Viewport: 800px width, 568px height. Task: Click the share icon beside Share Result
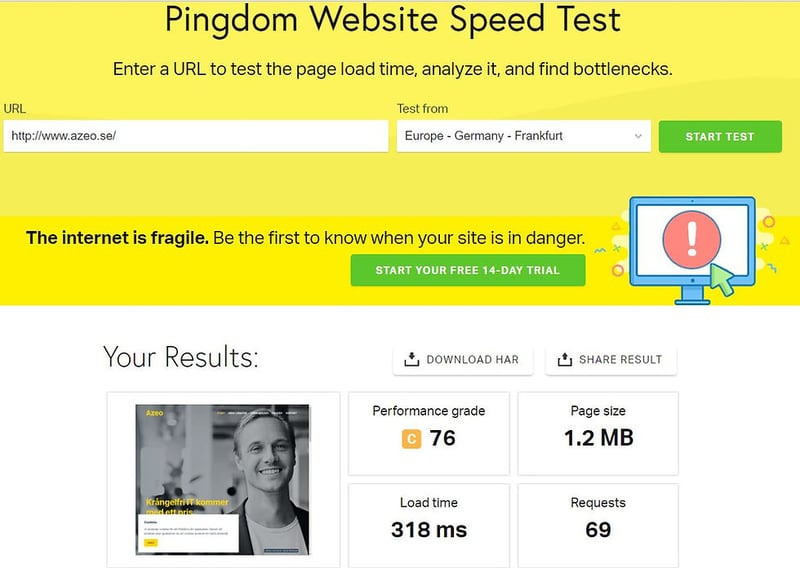[564, 359]
